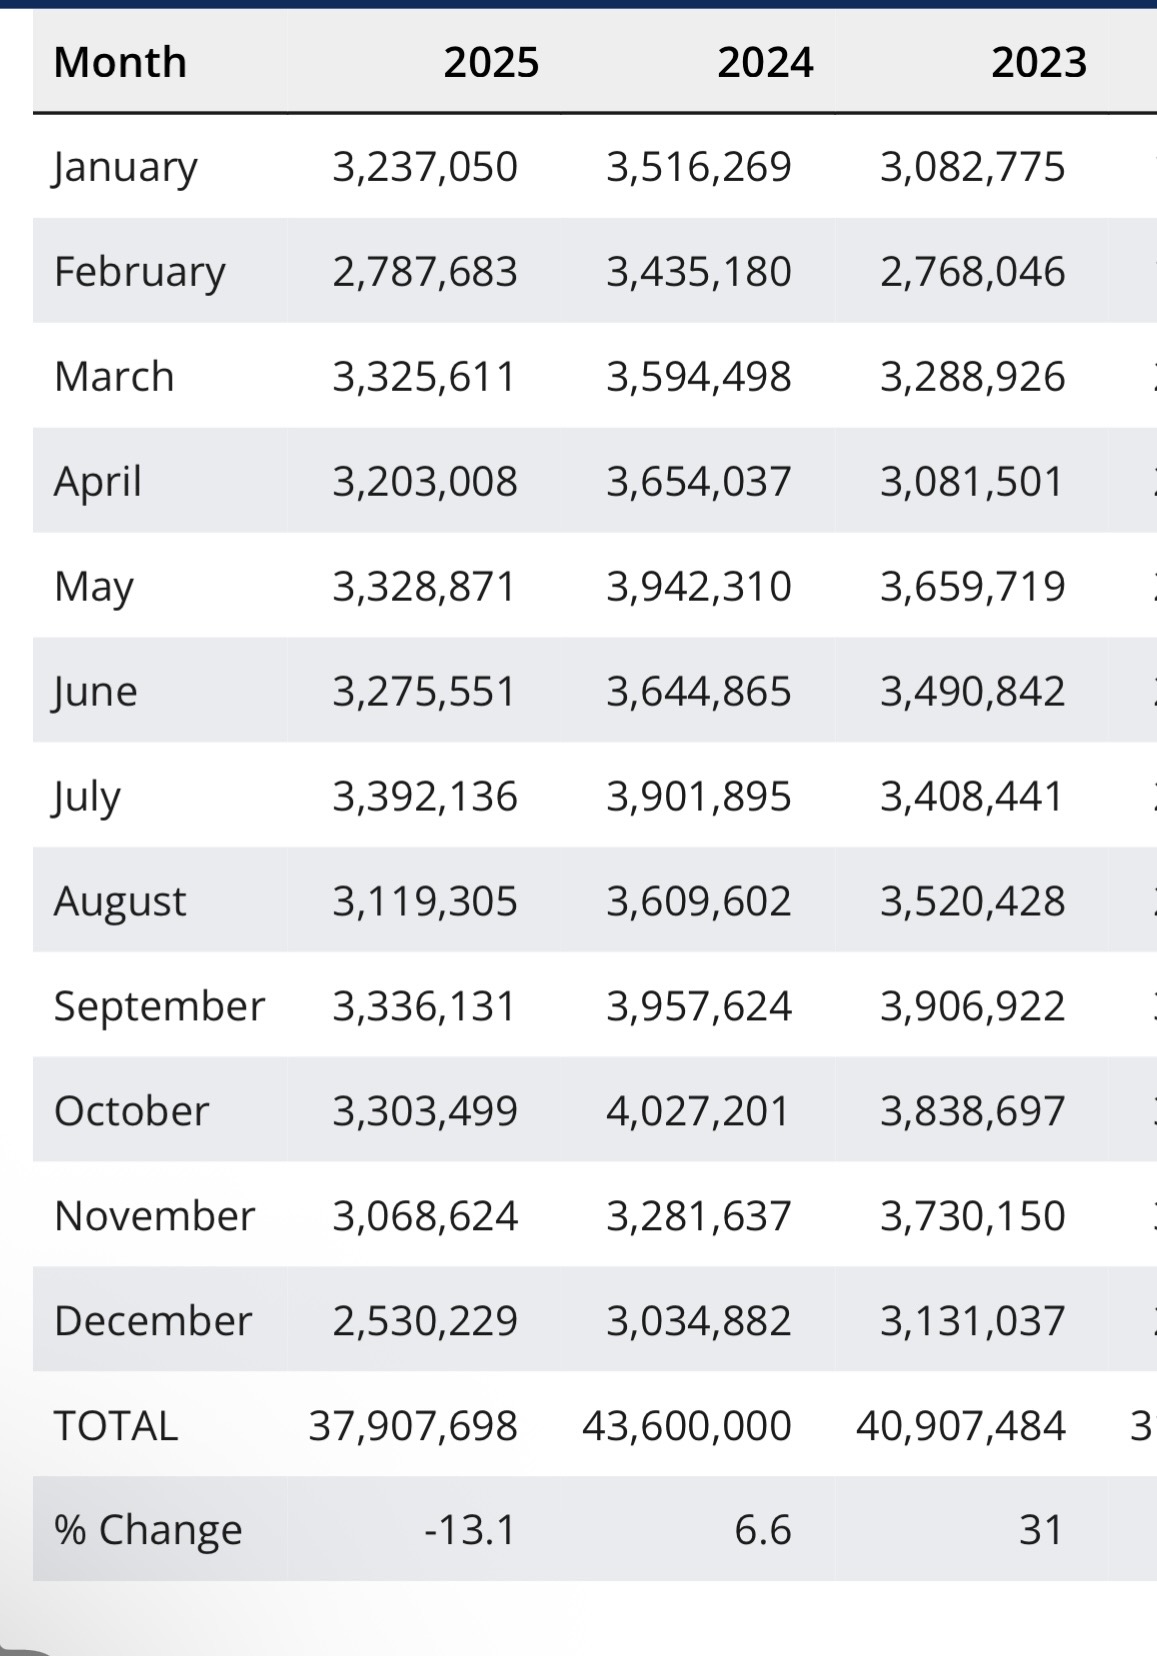This screenshot has height=1656, width=1157.
Task: Click the May row label
Action: (x=93, y=587)
